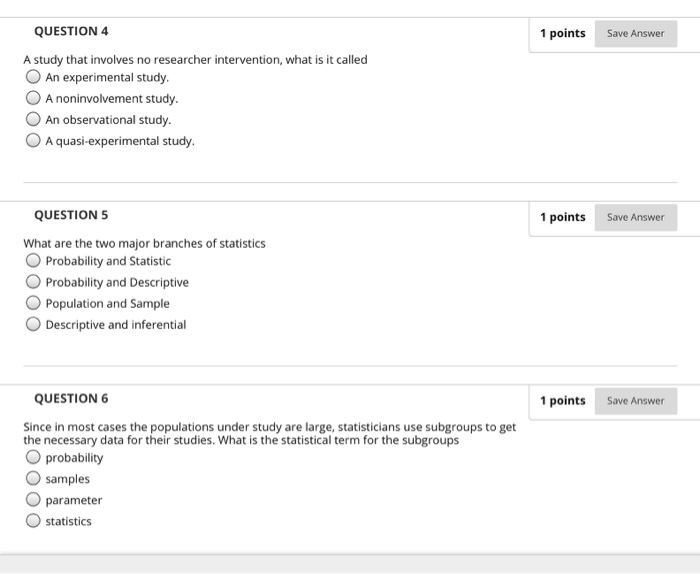This screenshot has height=574, width=700.
Task: Select "probability" for Question 6
Action: coord(33,457)
